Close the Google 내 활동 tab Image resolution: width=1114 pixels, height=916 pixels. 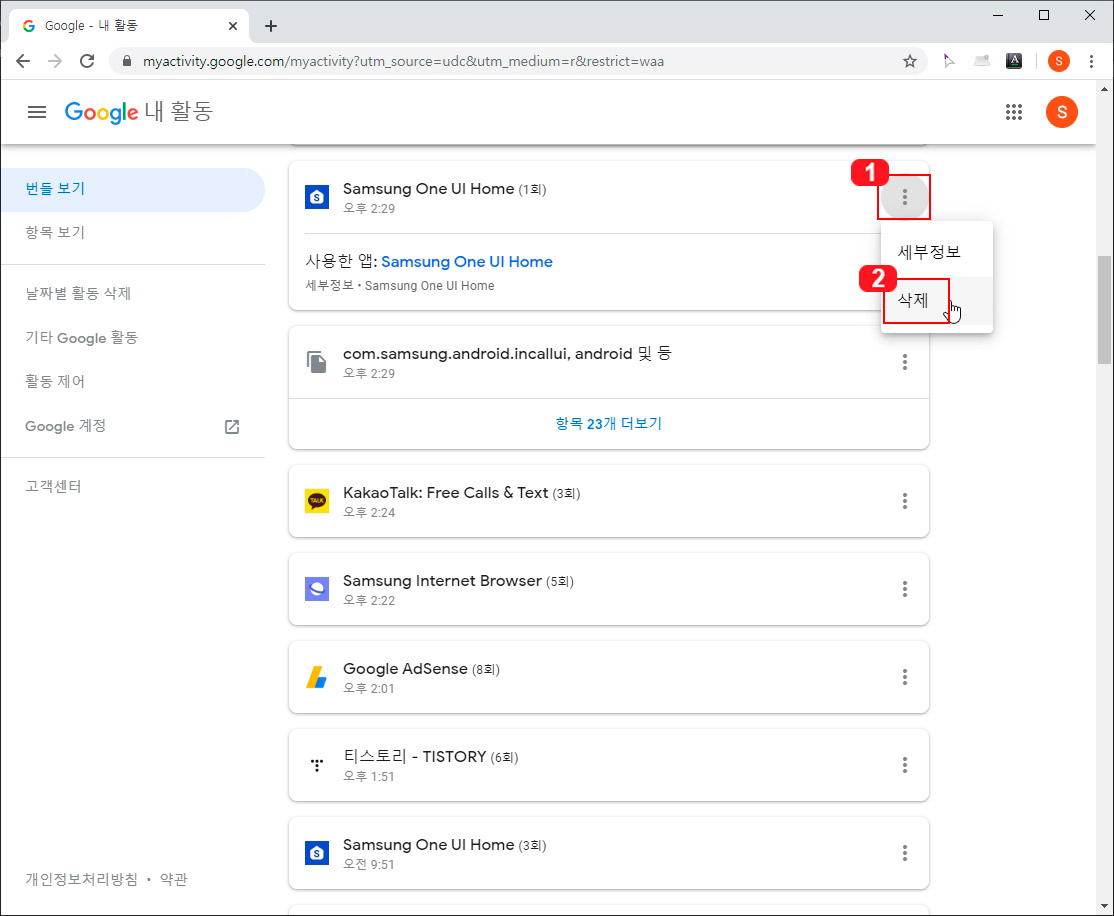click(x=232, y=26)
